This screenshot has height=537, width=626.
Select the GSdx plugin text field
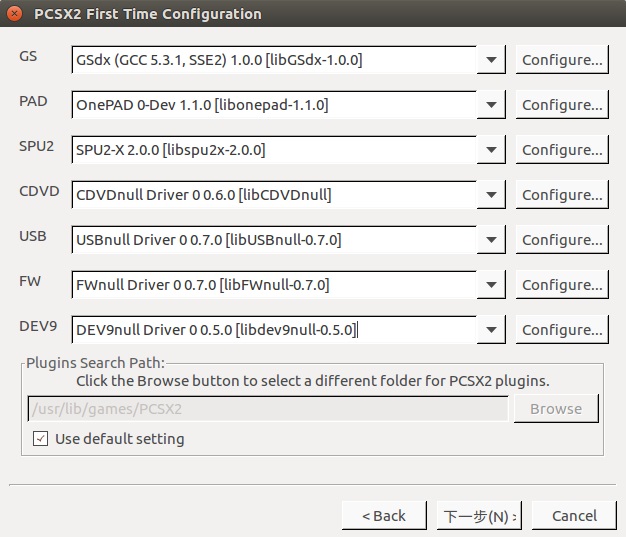[274, 60]
